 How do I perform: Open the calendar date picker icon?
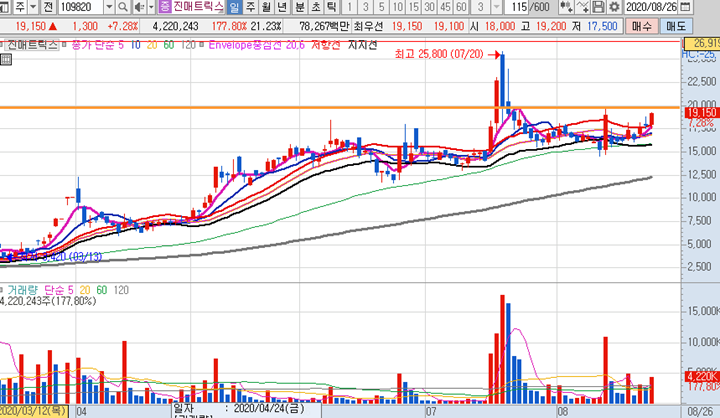tap(685, 7)
